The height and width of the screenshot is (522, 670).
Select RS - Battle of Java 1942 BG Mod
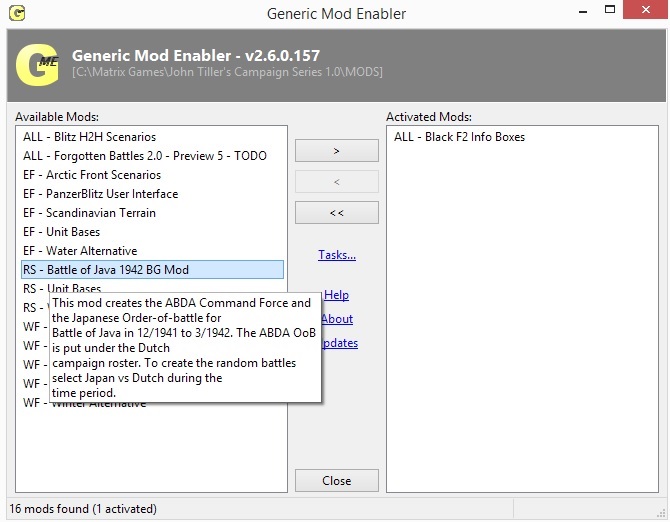click(x=152, y=270)
